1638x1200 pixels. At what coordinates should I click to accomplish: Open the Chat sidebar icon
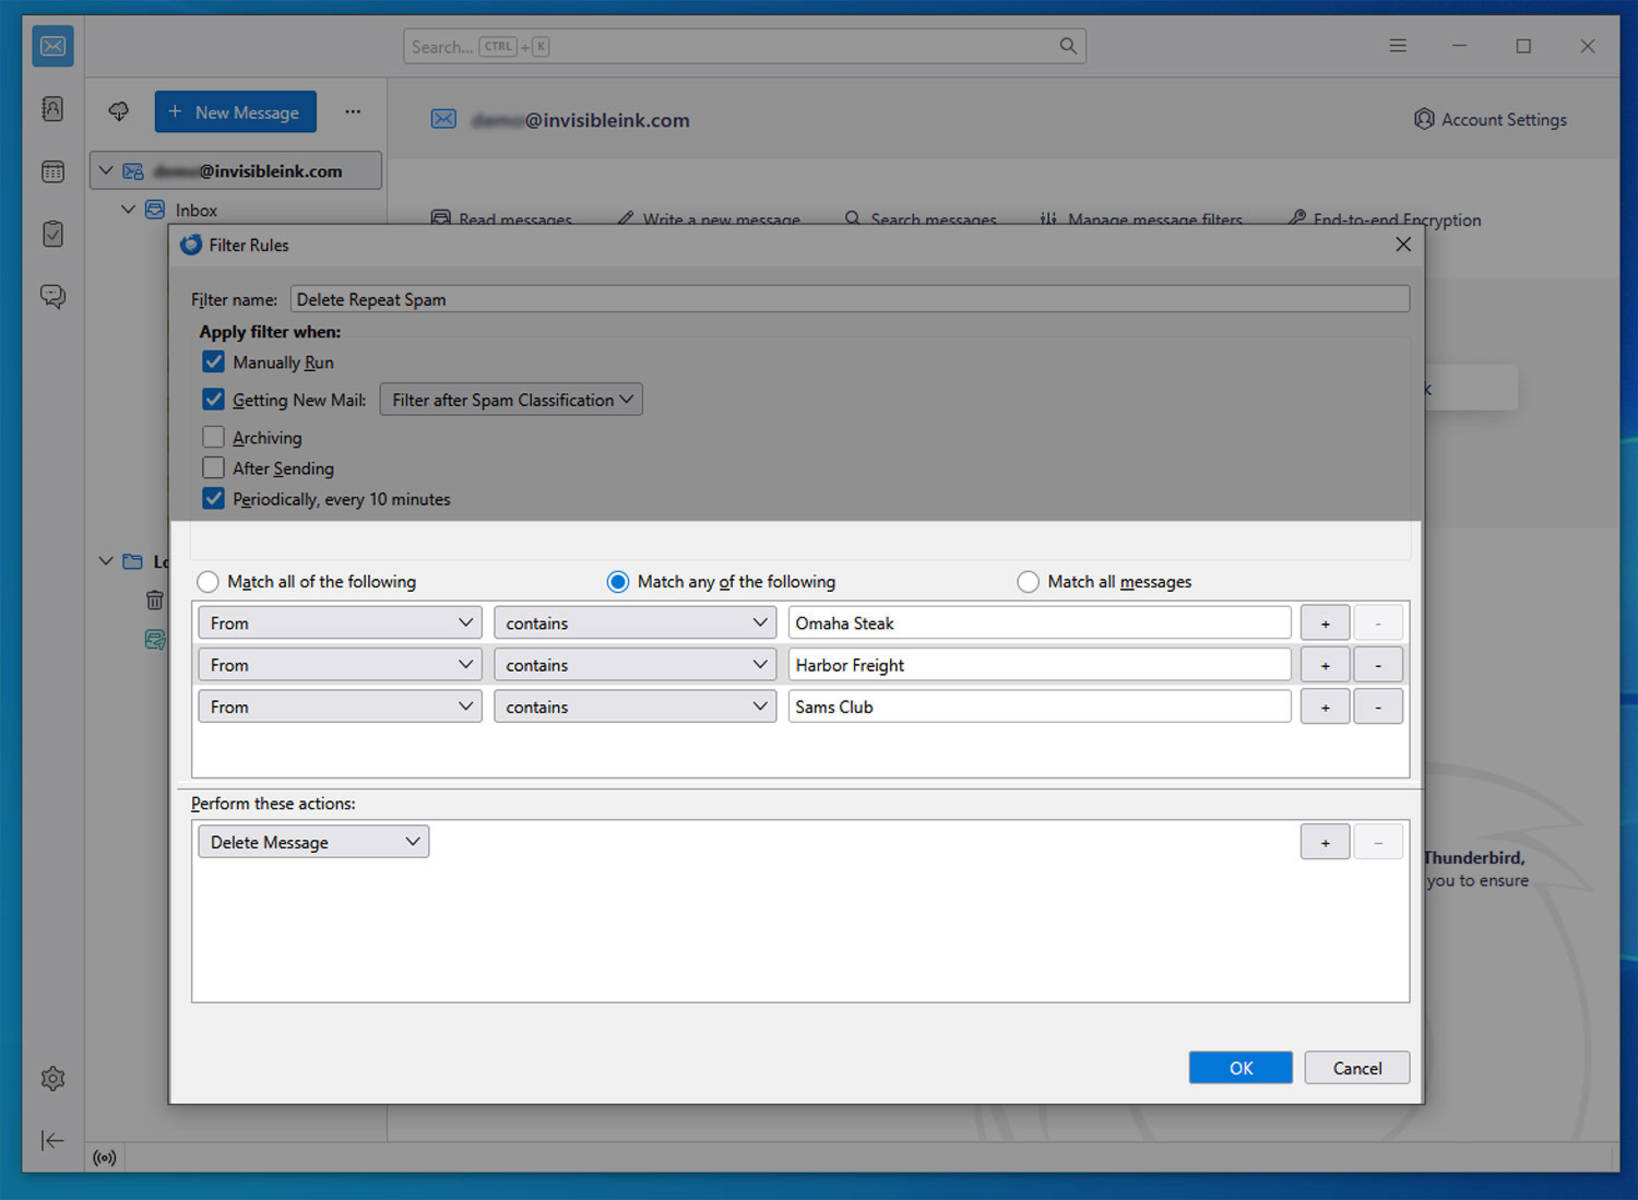[53, 296]
